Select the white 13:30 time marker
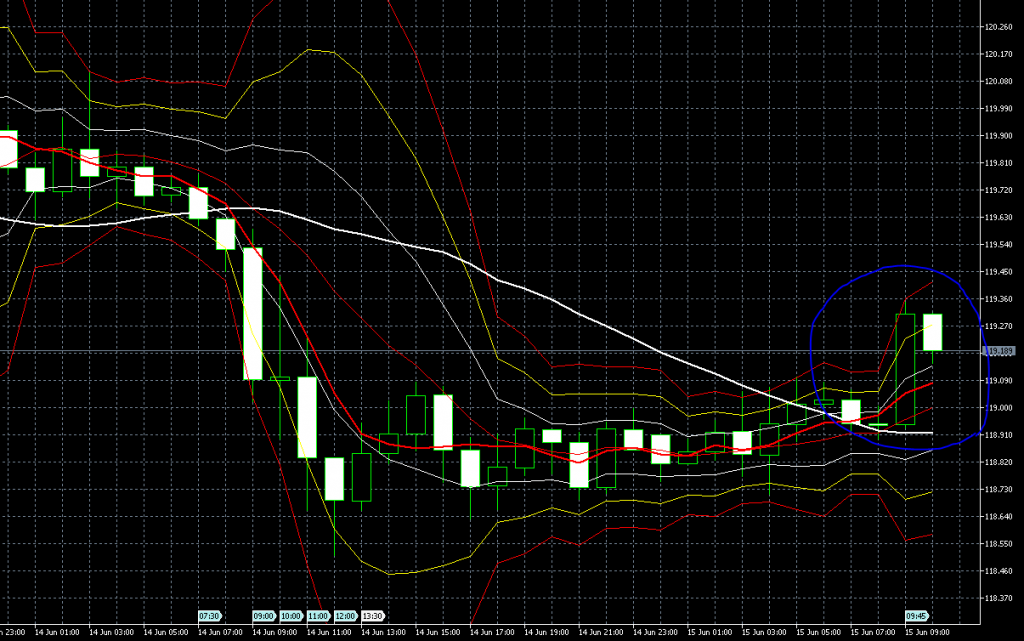The width and height of the screenshot is (1024, 641). [373, 616]
